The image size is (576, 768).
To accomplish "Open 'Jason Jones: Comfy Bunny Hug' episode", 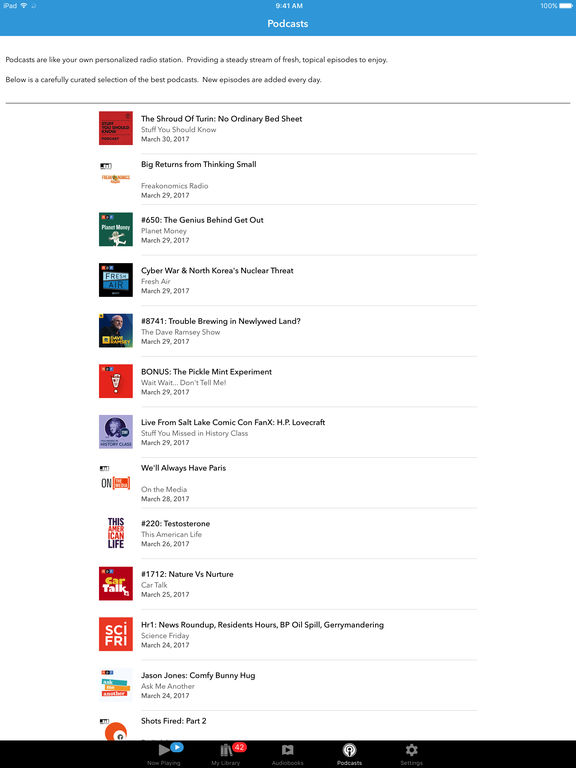I will pyautogui.click(x=198, y=675).
